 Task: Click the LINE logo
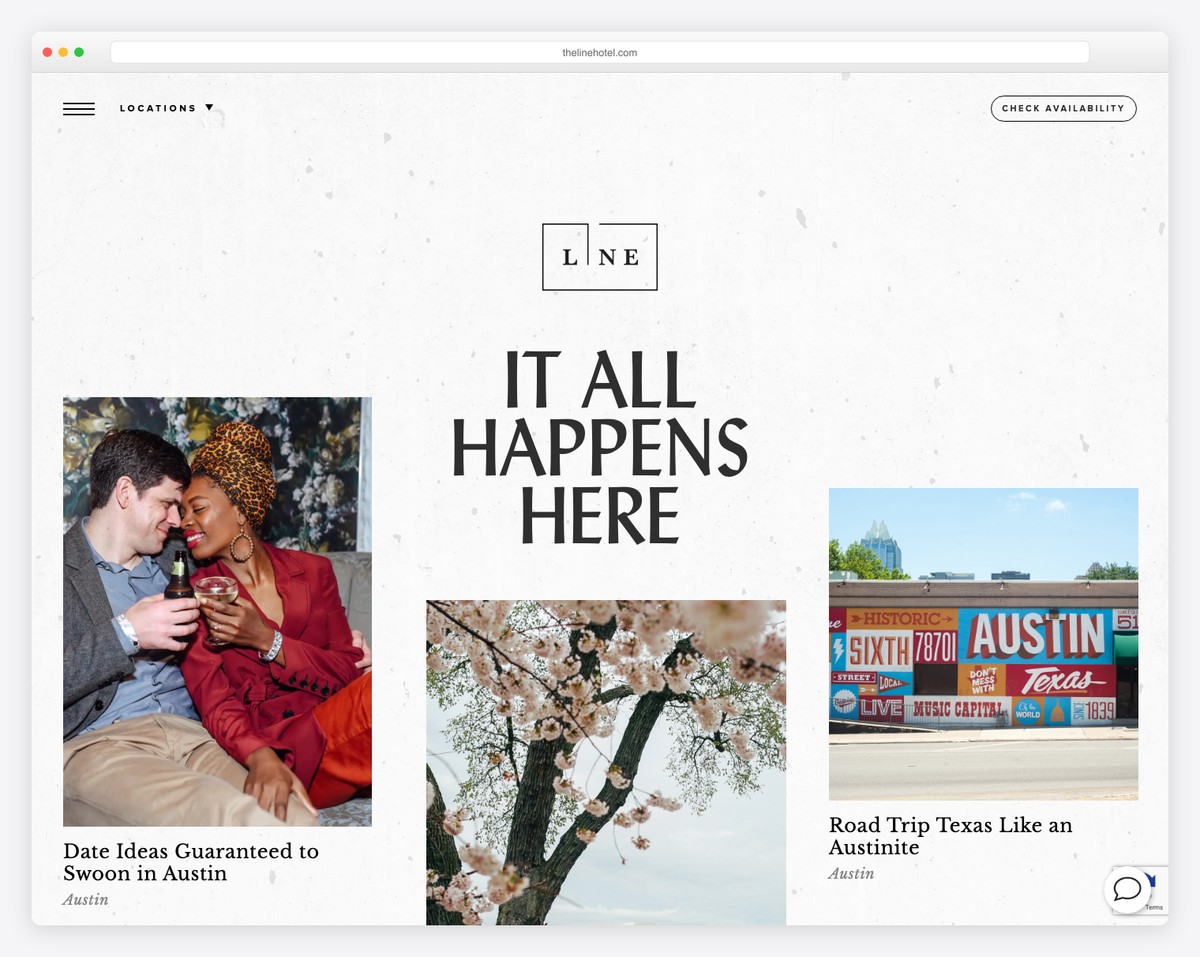[x=600, y=257]
